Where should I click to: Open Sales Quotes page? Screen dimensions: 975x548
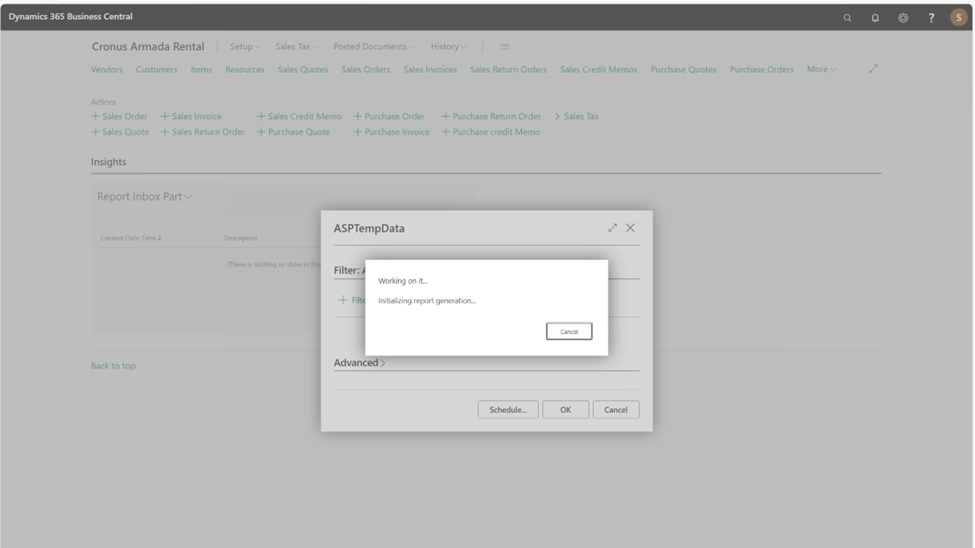pyautogui.click(x=303, y=70)
